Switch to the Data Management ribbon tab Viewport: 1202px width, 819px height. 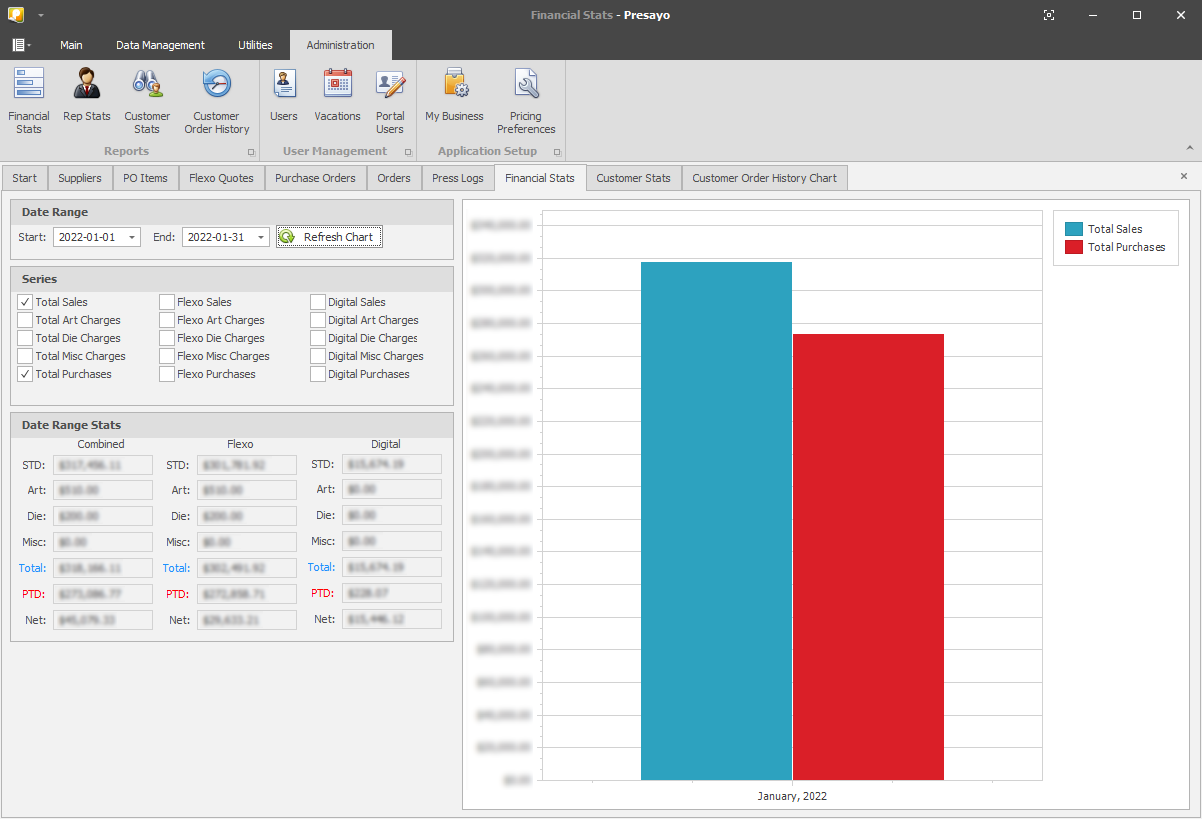click(160, 45)
